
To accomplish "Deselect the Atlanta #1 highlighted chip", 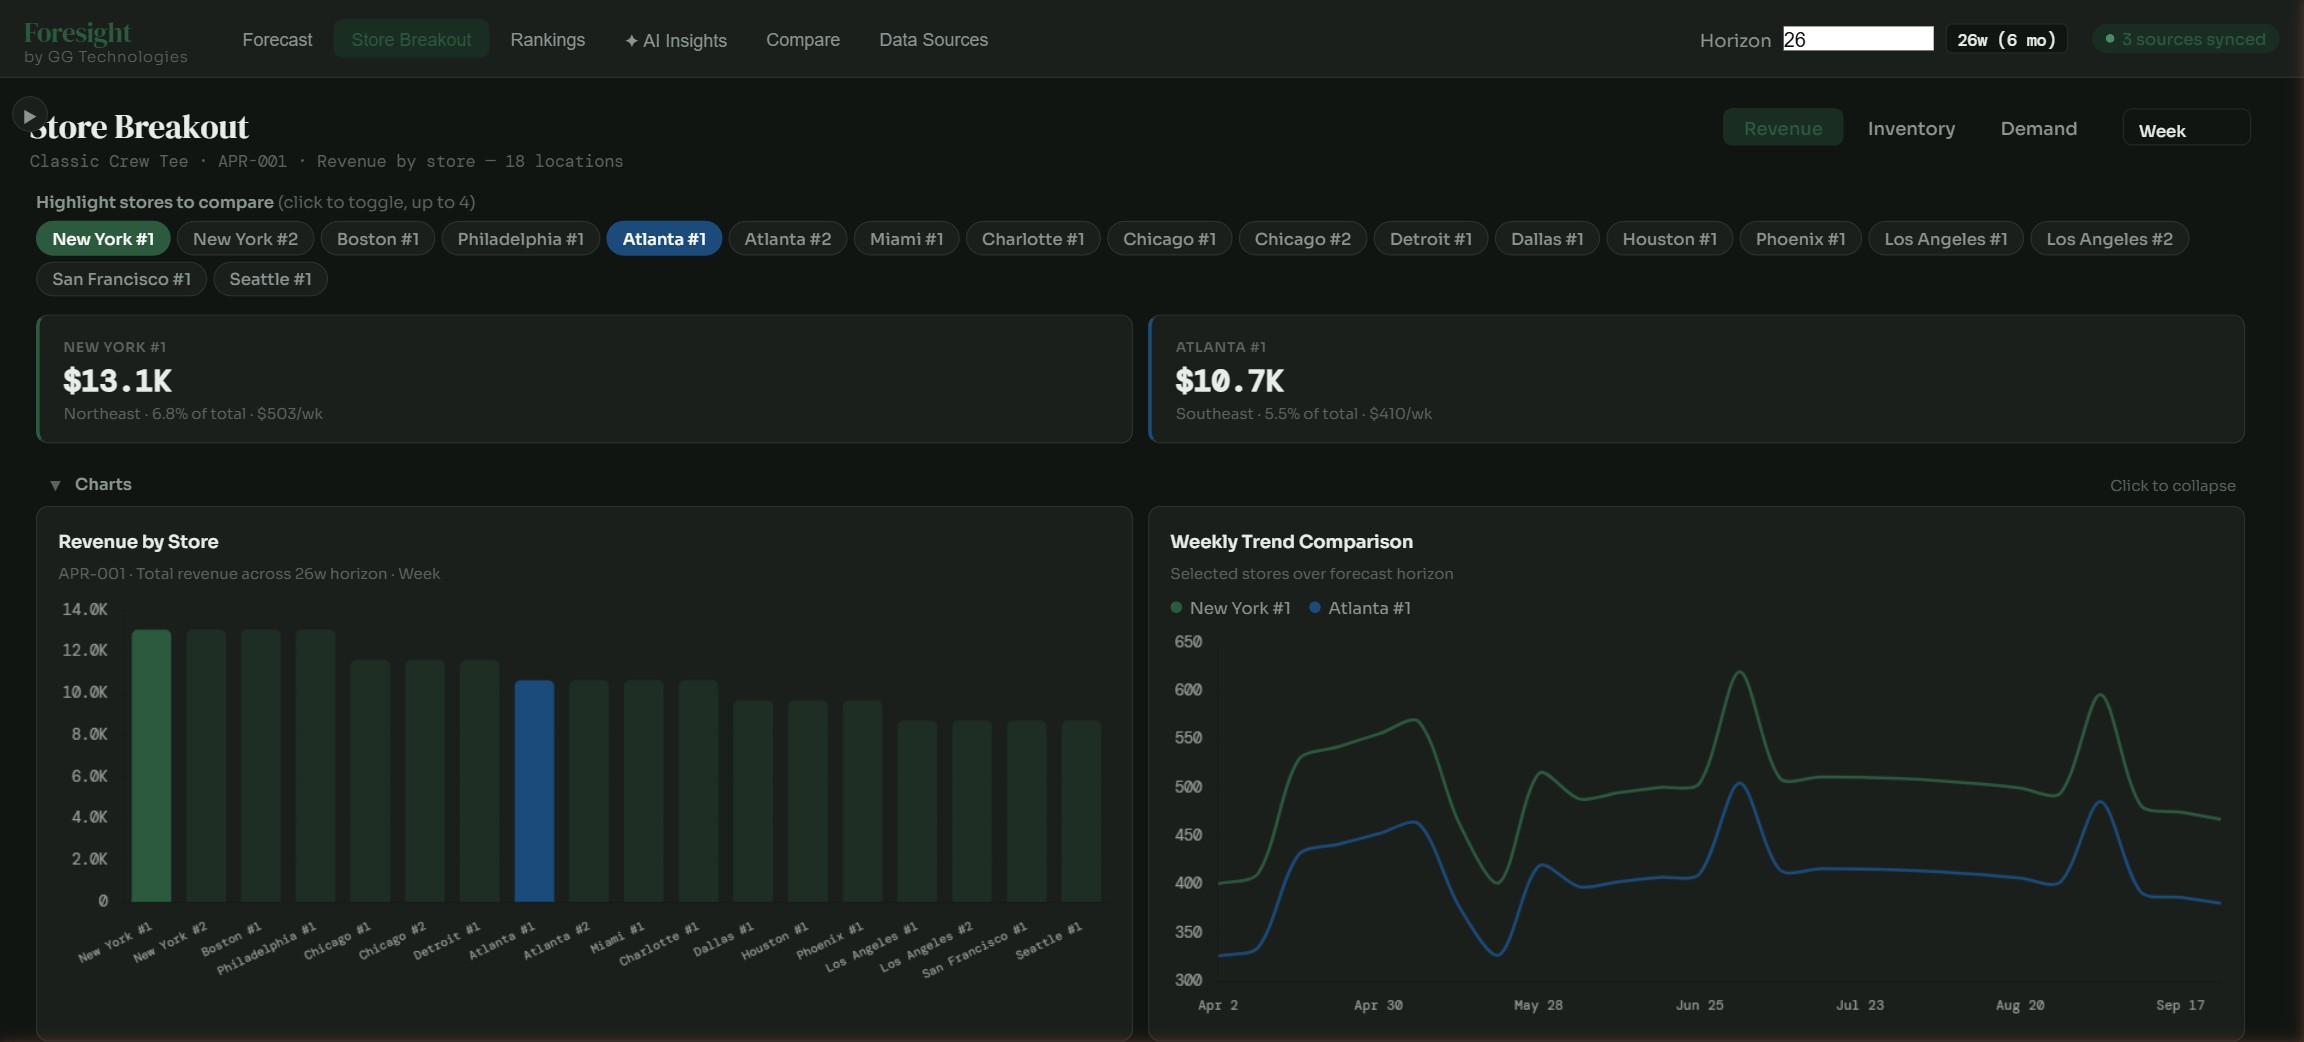I will (663, 238).
